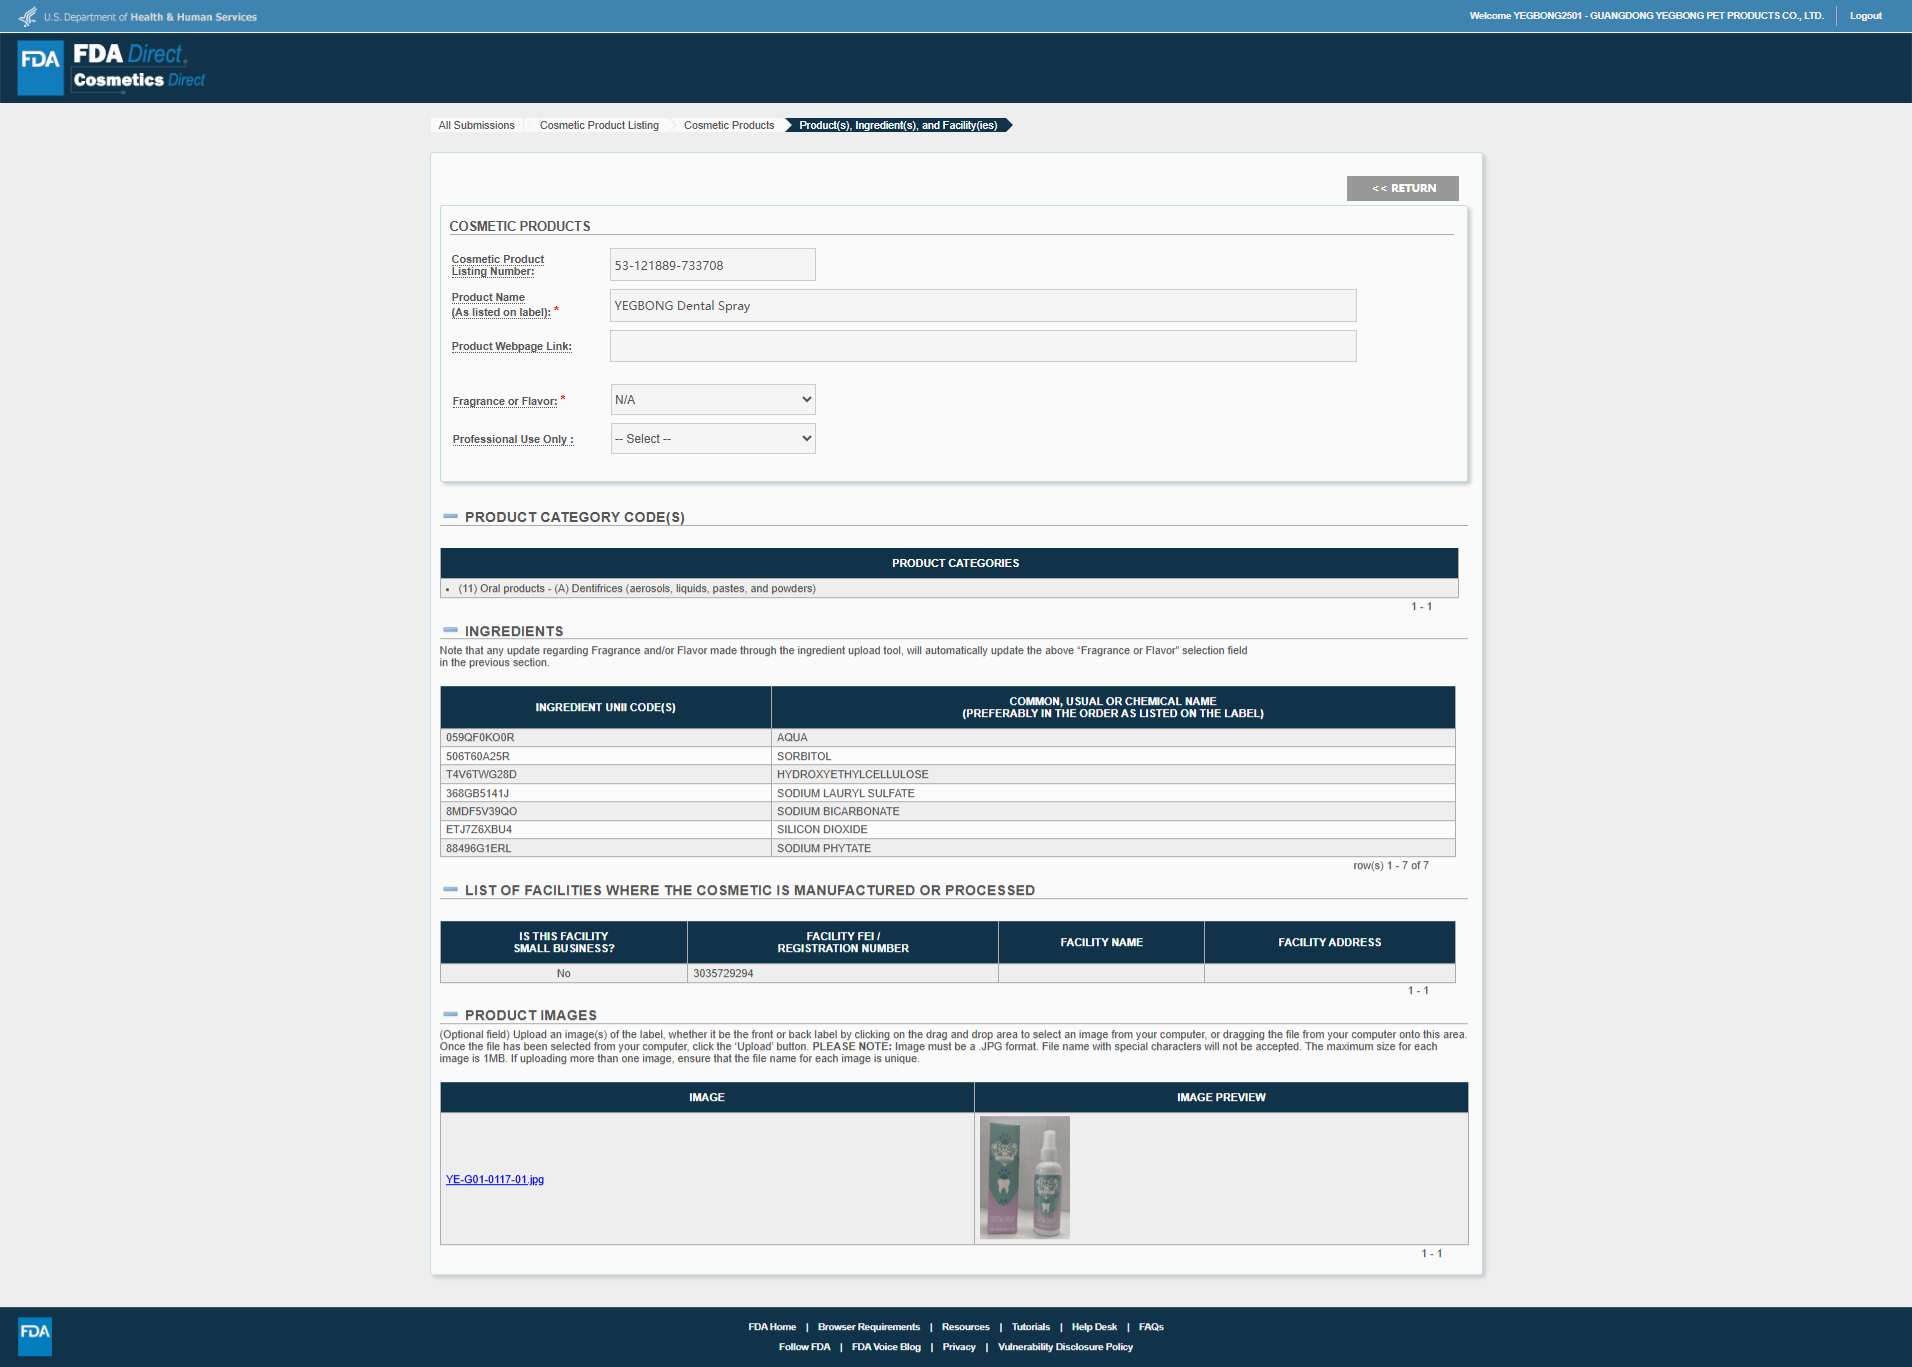Click facility registration number 3035729294

point(843,974)
